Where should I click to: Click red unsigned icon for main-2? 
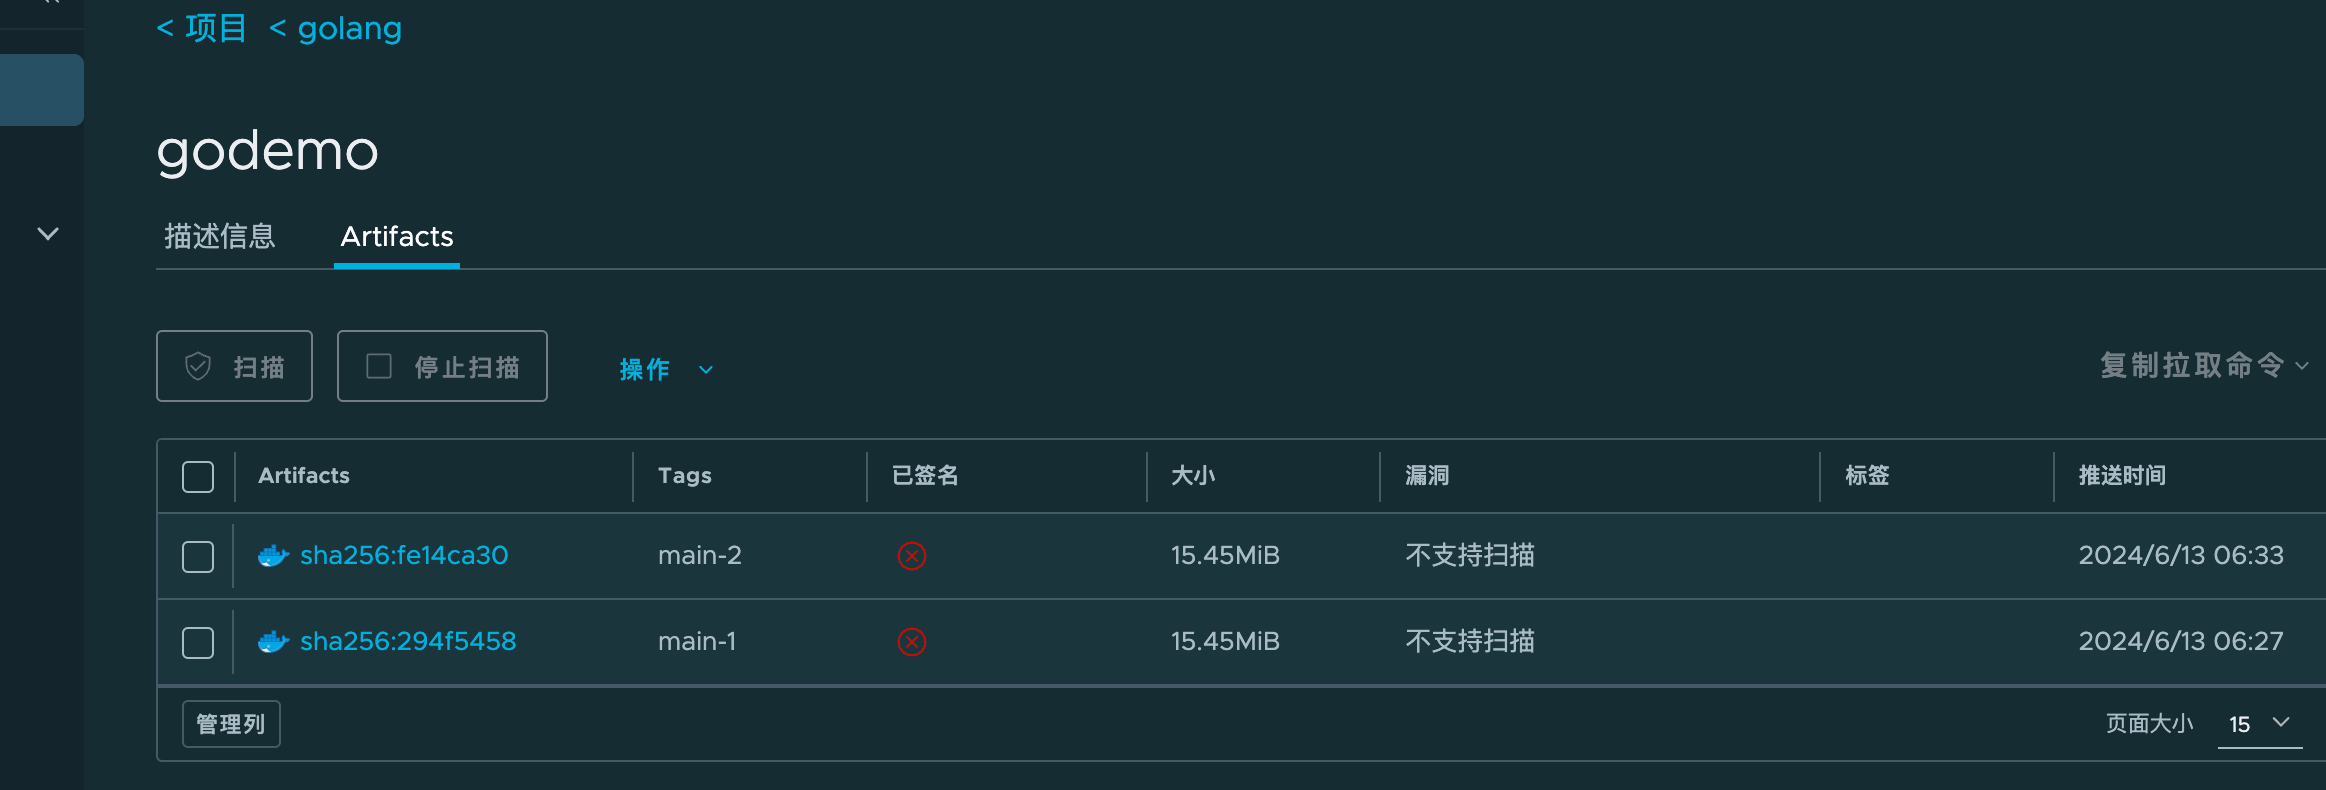tap(912, 555)
